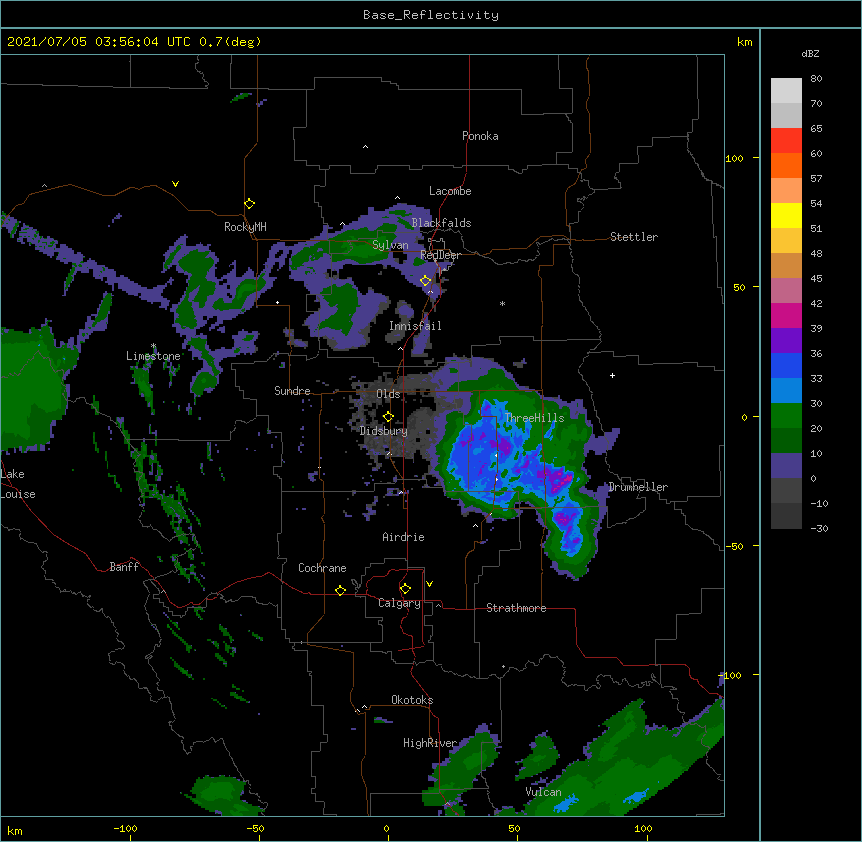Image resolution: width=862 pixels, height=842 pixels.
Task: Click the Sundre city label
Action: tap(292, 391)
